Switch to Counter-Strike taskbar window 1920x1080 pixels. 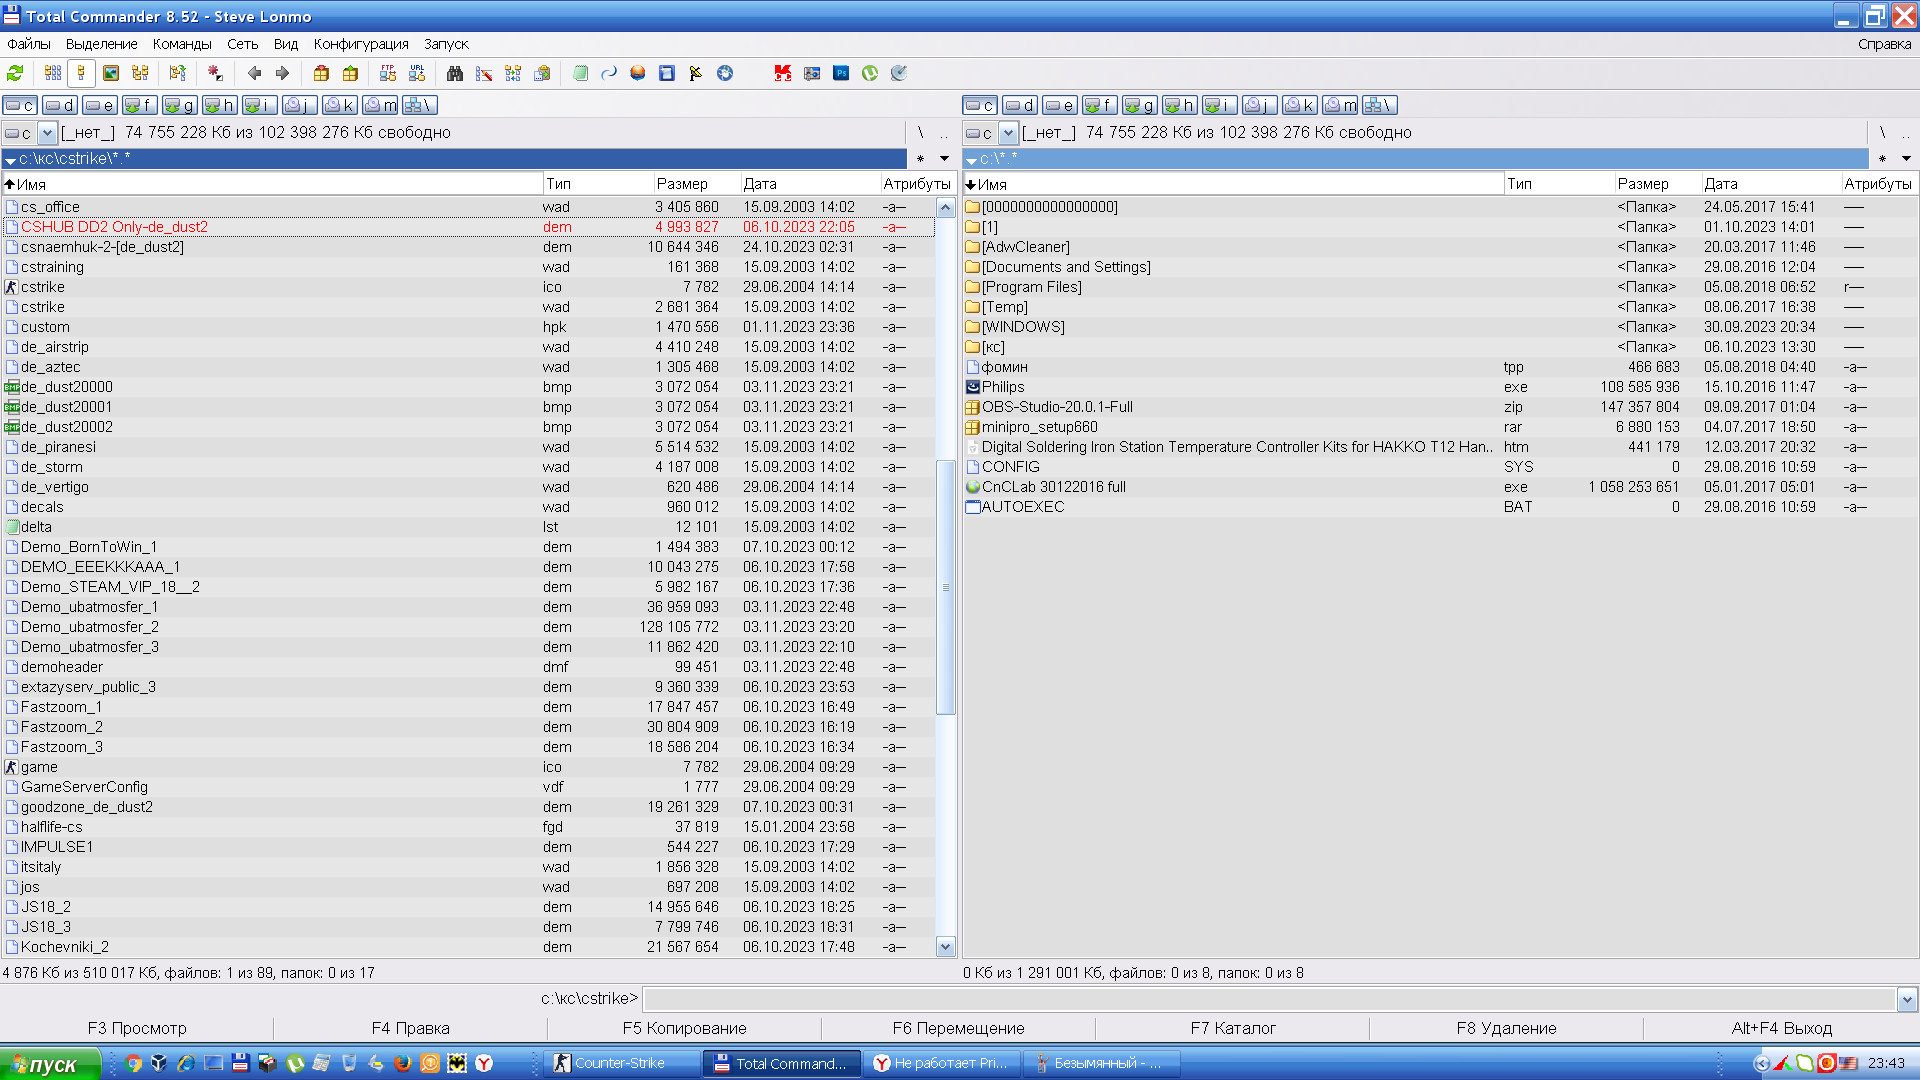621,1063
